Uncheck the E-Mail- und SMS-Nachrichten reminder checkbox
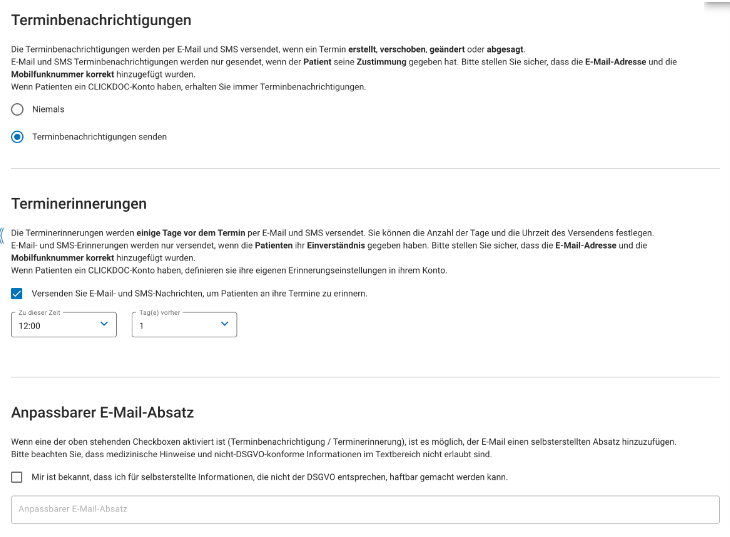This screenshot has height=537, width=730. coord(17,294)
